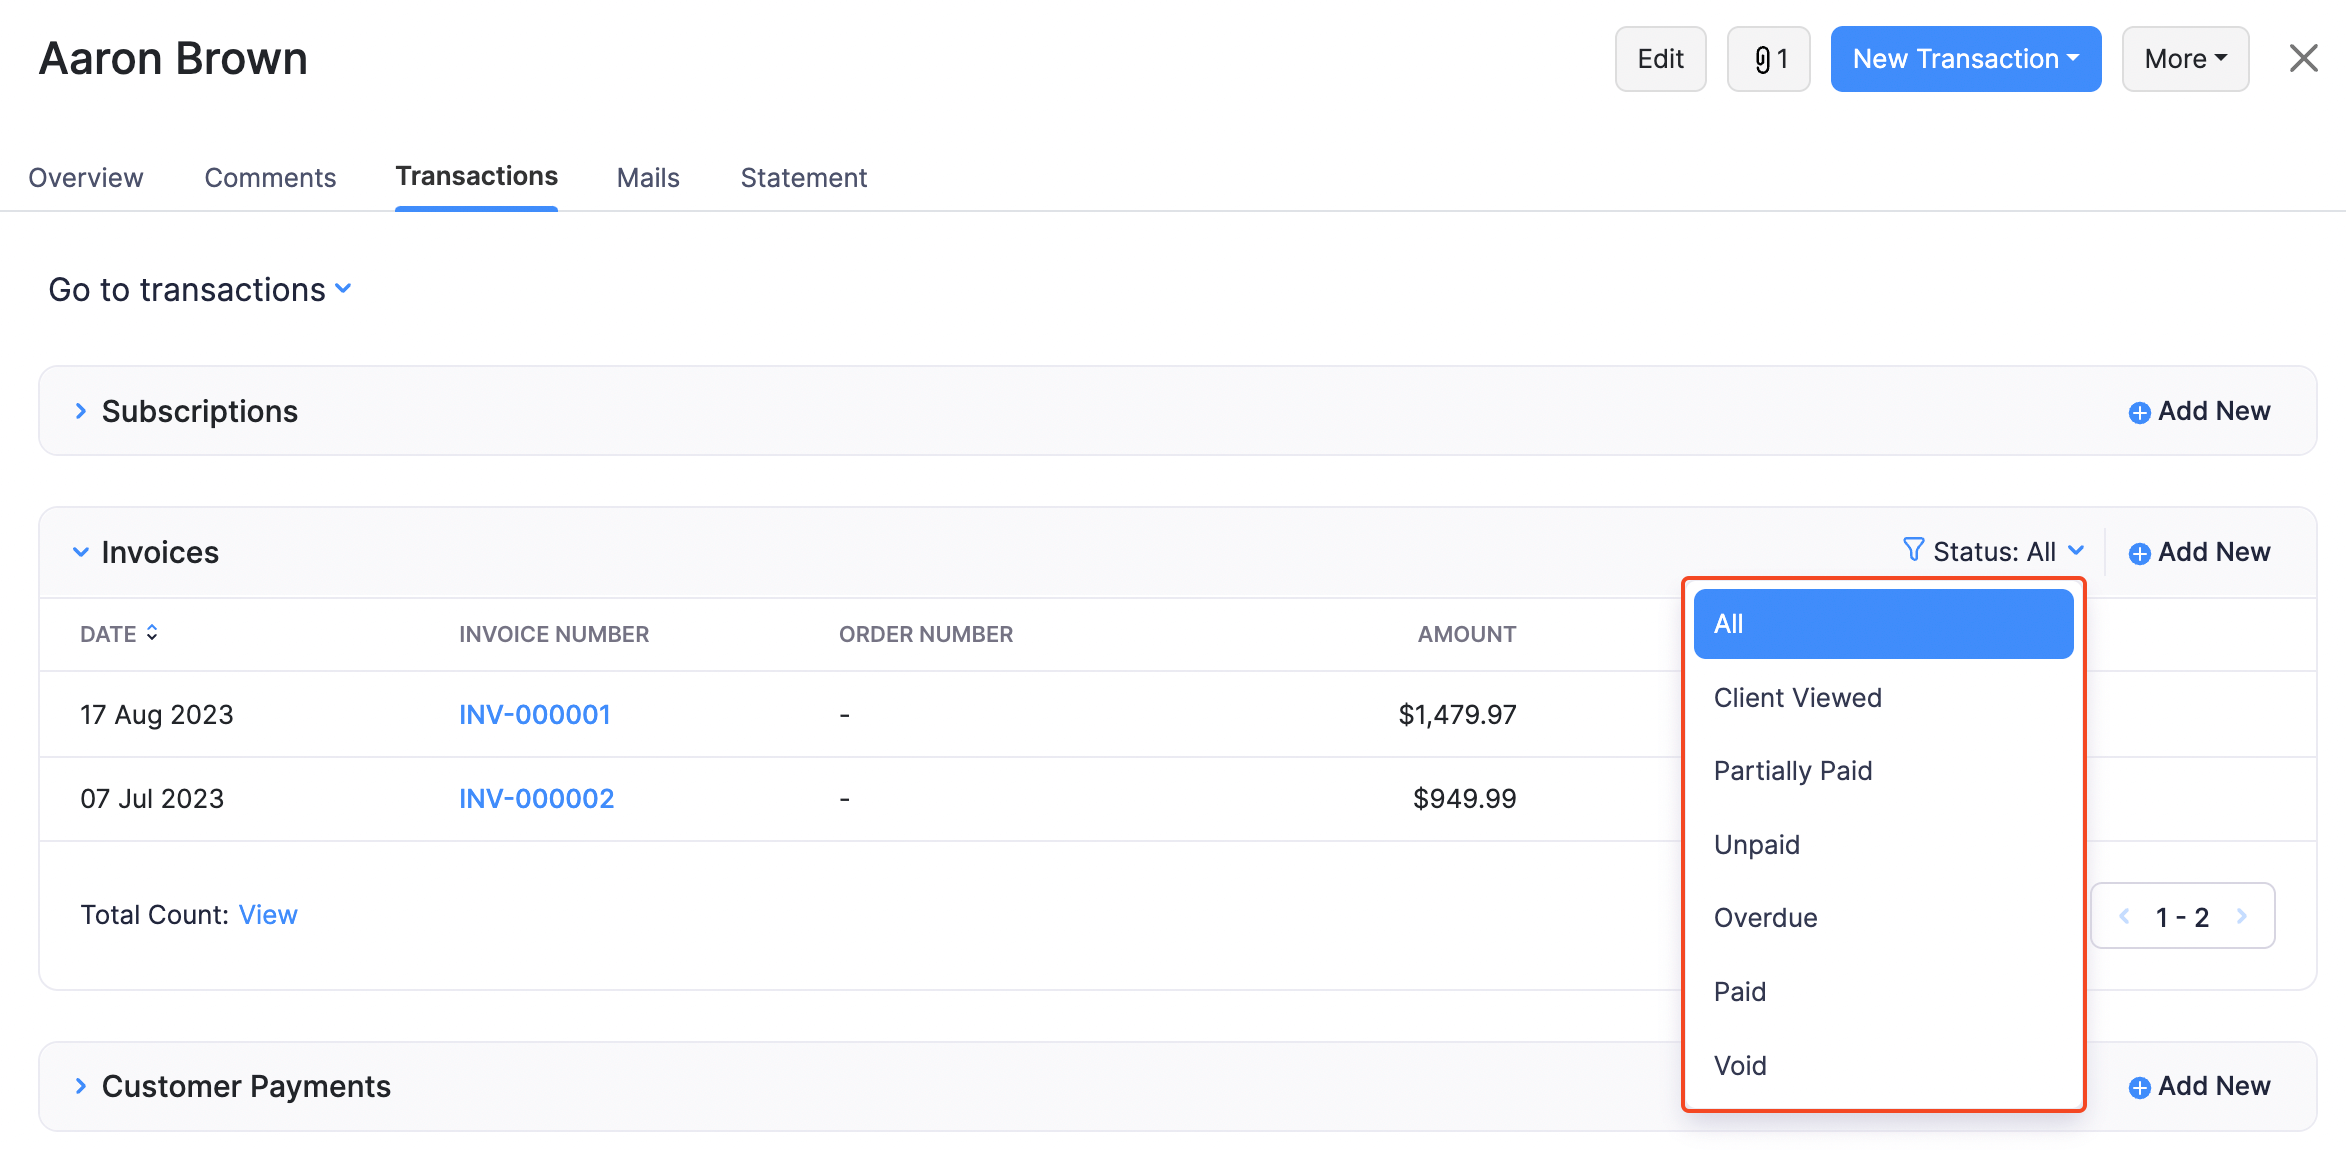Expand the Subscriptions section
Viewport: 2346px width, 1150px height.
coord(81,410)
